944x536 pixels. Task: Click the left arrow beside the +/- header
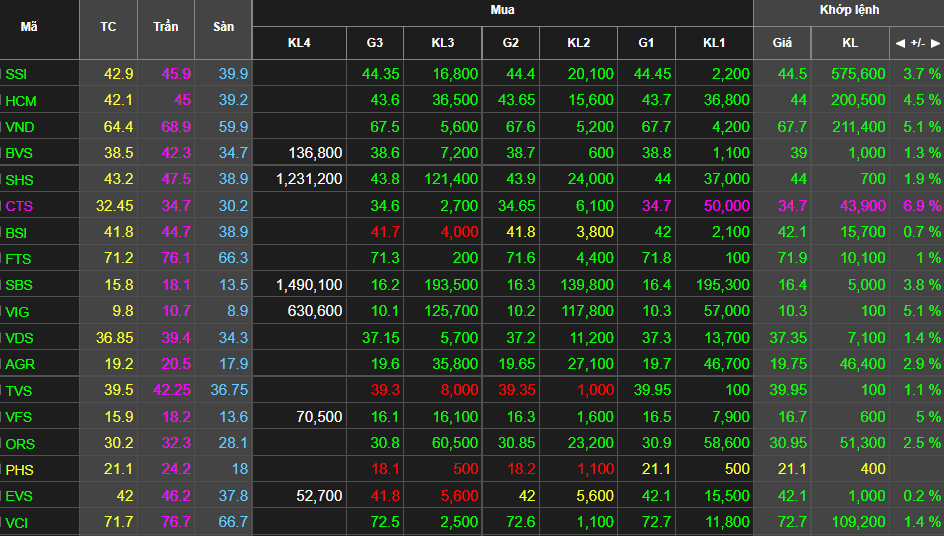tap(900, 43)
